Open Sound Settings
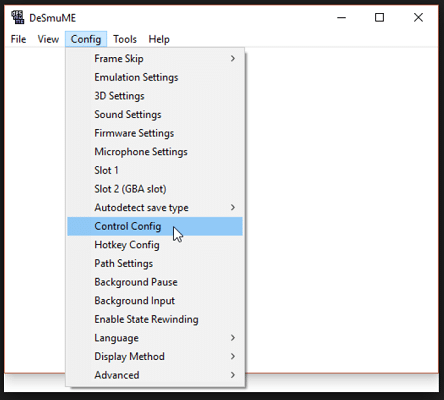The height and width of the screenshot is (400, 444). 155,115
